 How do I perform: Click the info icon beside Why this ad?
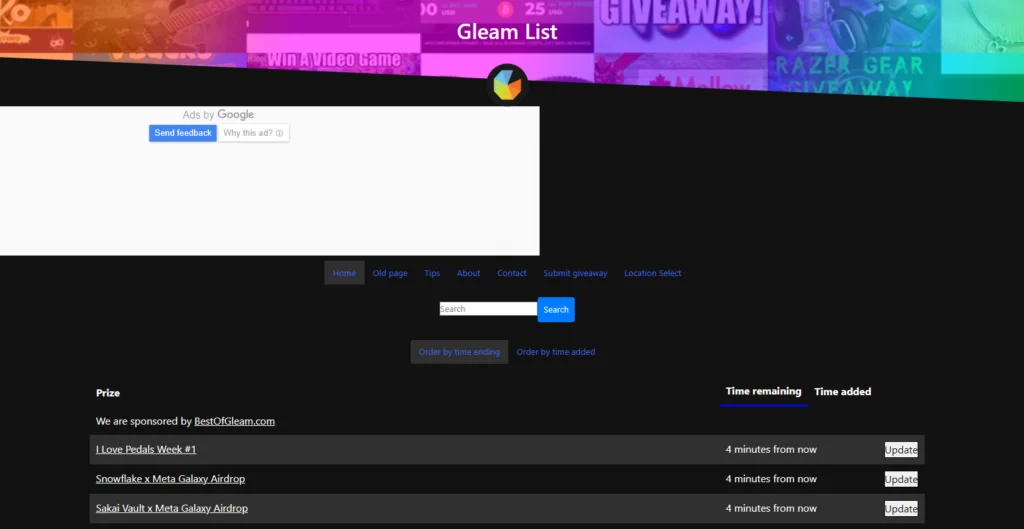click(x=280, y=133)
